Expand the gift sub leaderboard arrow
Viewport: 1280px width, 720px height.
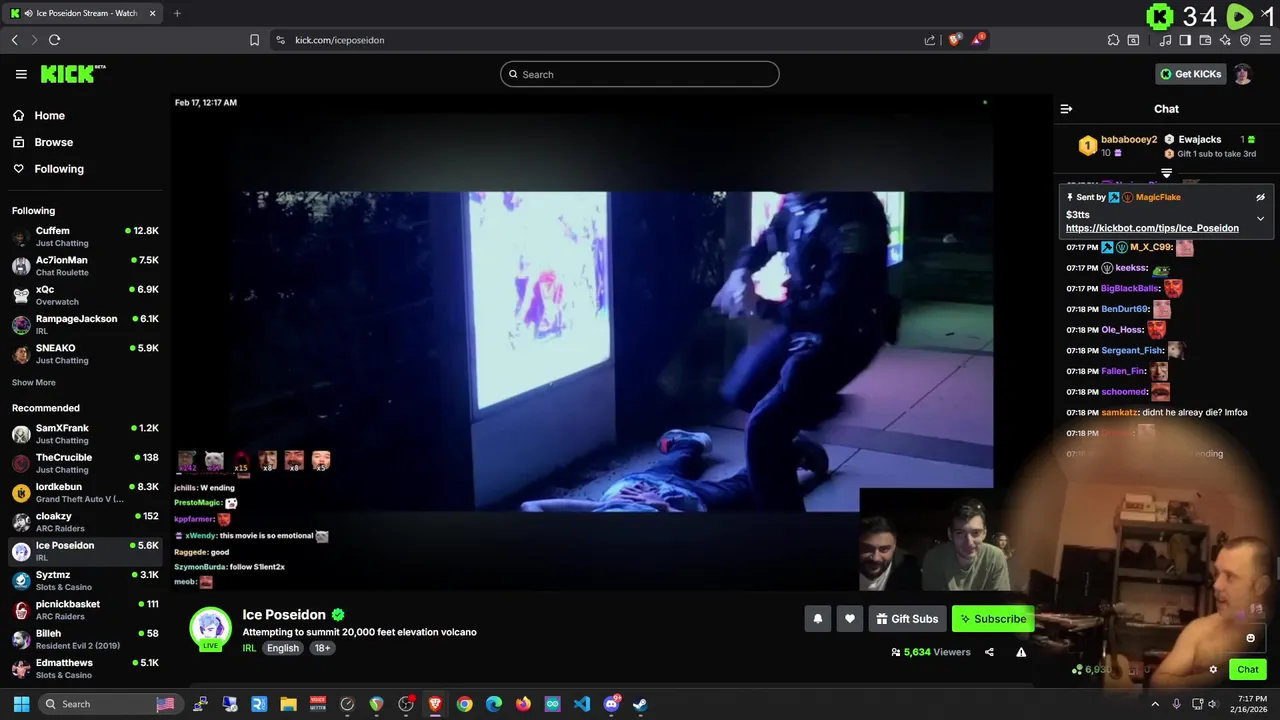click(x=1166, y=173)
